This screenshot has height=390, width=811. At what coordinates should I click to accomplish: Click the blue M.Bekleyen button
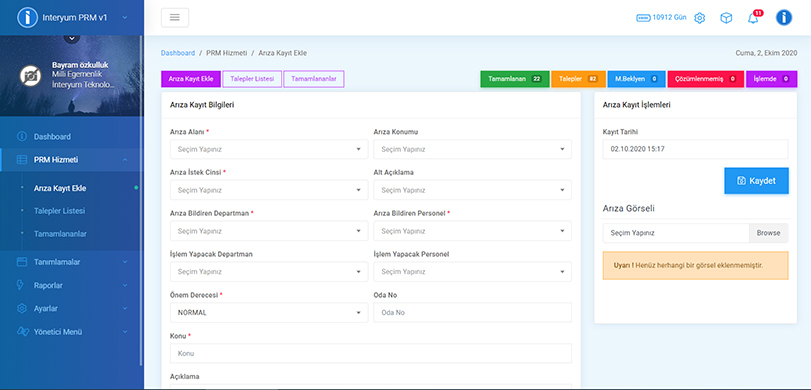636,79
